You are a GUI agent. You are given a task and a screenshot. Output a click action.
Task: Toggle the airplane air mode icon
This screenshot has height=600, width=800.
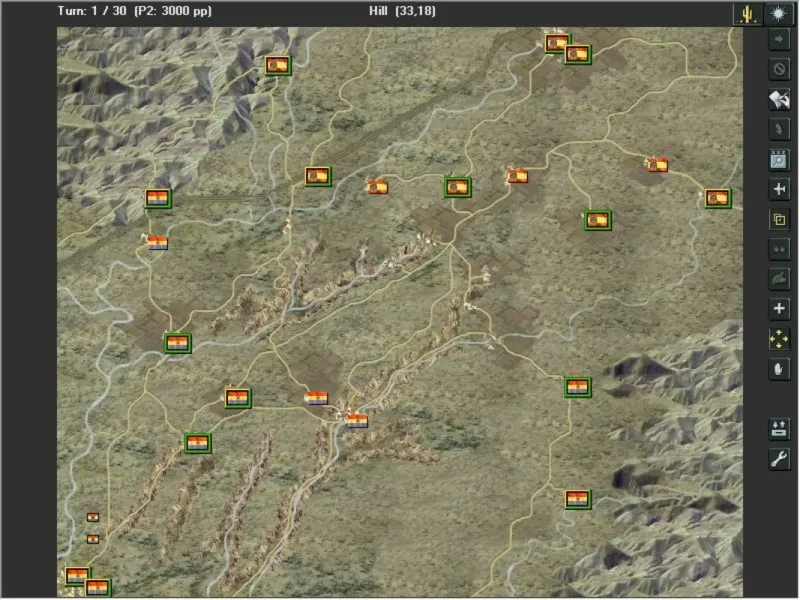pyautogui.click(x=779, y=189)
